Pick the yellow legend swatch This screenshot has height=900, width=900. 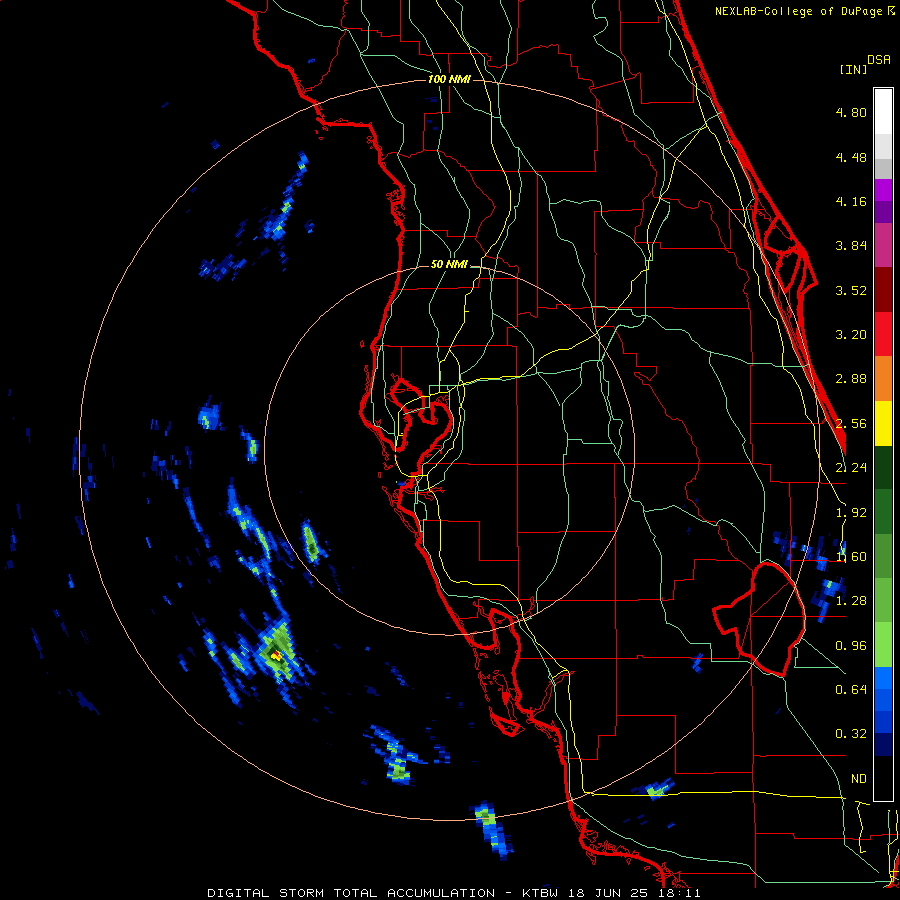883,423
